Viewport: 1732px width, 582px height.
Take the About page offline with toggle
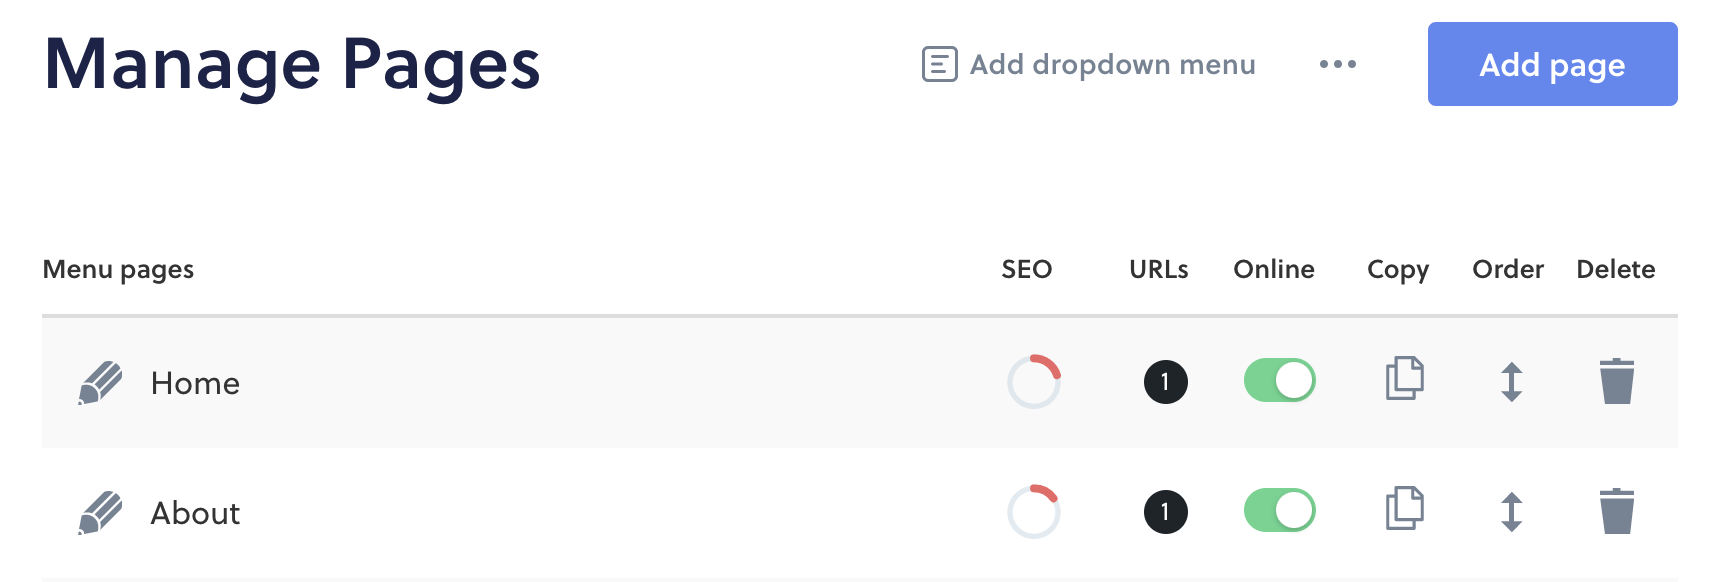click(x=1280, y=510)
